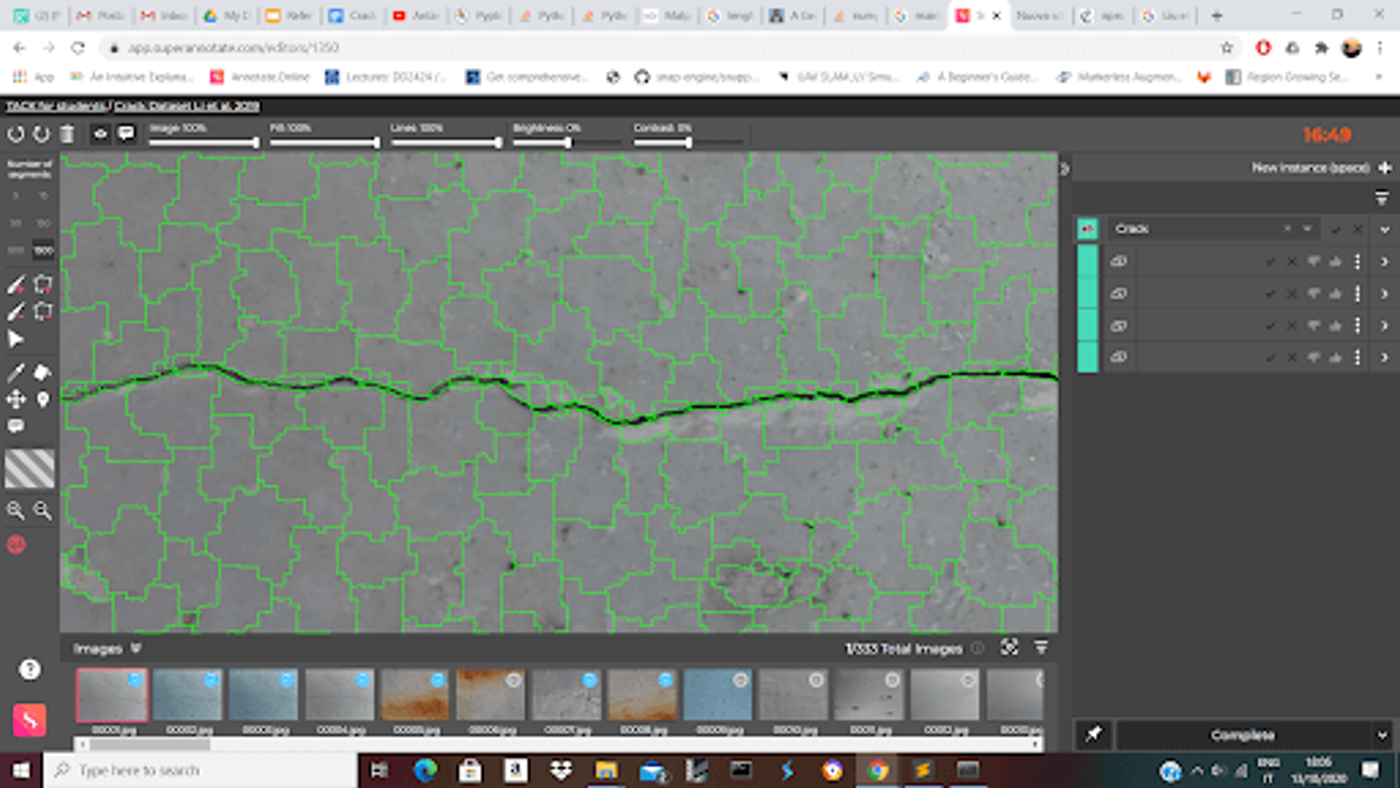Image resolution: width=1400 pixels, height=788 pixels.
Task: Open thumbnail 00005.jpg
Action: [x=415, y=695]
